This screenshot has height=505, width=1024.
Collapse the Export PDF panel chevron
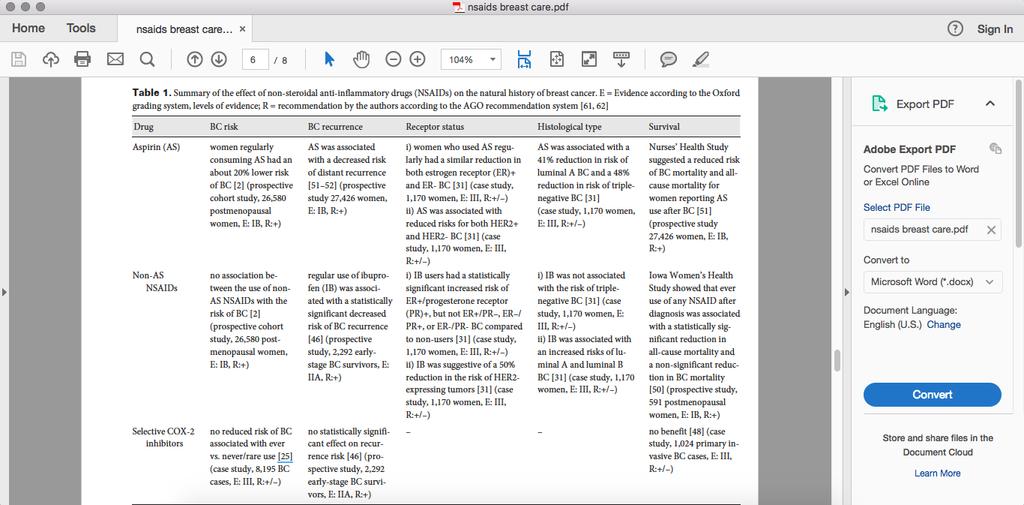pos(990,104)
